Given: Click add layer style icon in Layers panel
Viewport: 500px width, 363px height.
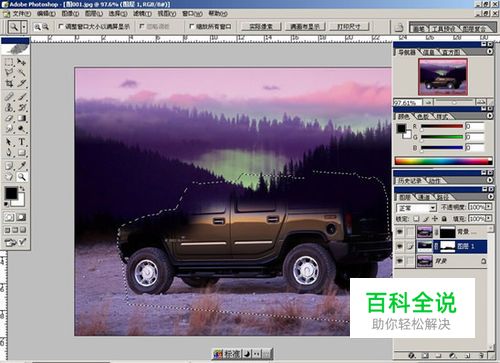Looking at the screenshot, I should point(411,355).
